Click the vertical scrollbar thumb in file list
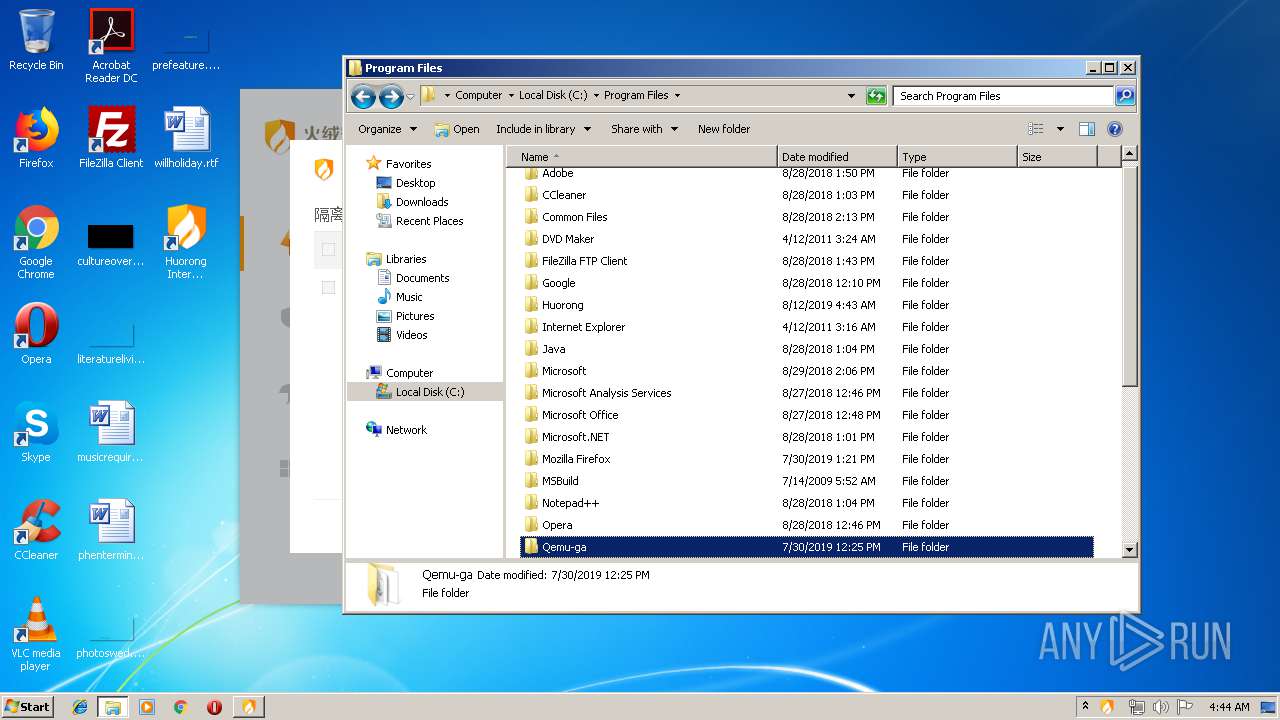This screenshot has width=1280, height=720. pos(1130,277)
